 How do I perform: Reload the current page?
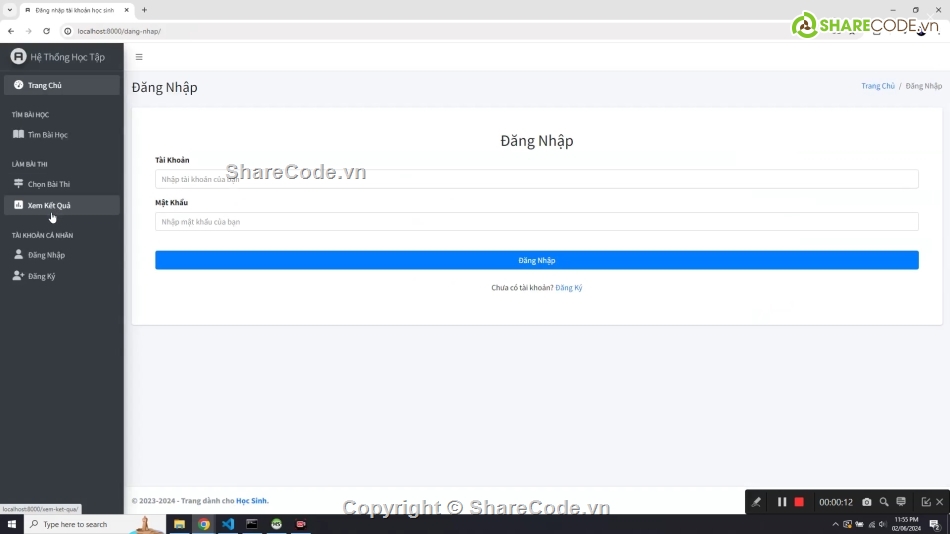(x=47, y=31)
